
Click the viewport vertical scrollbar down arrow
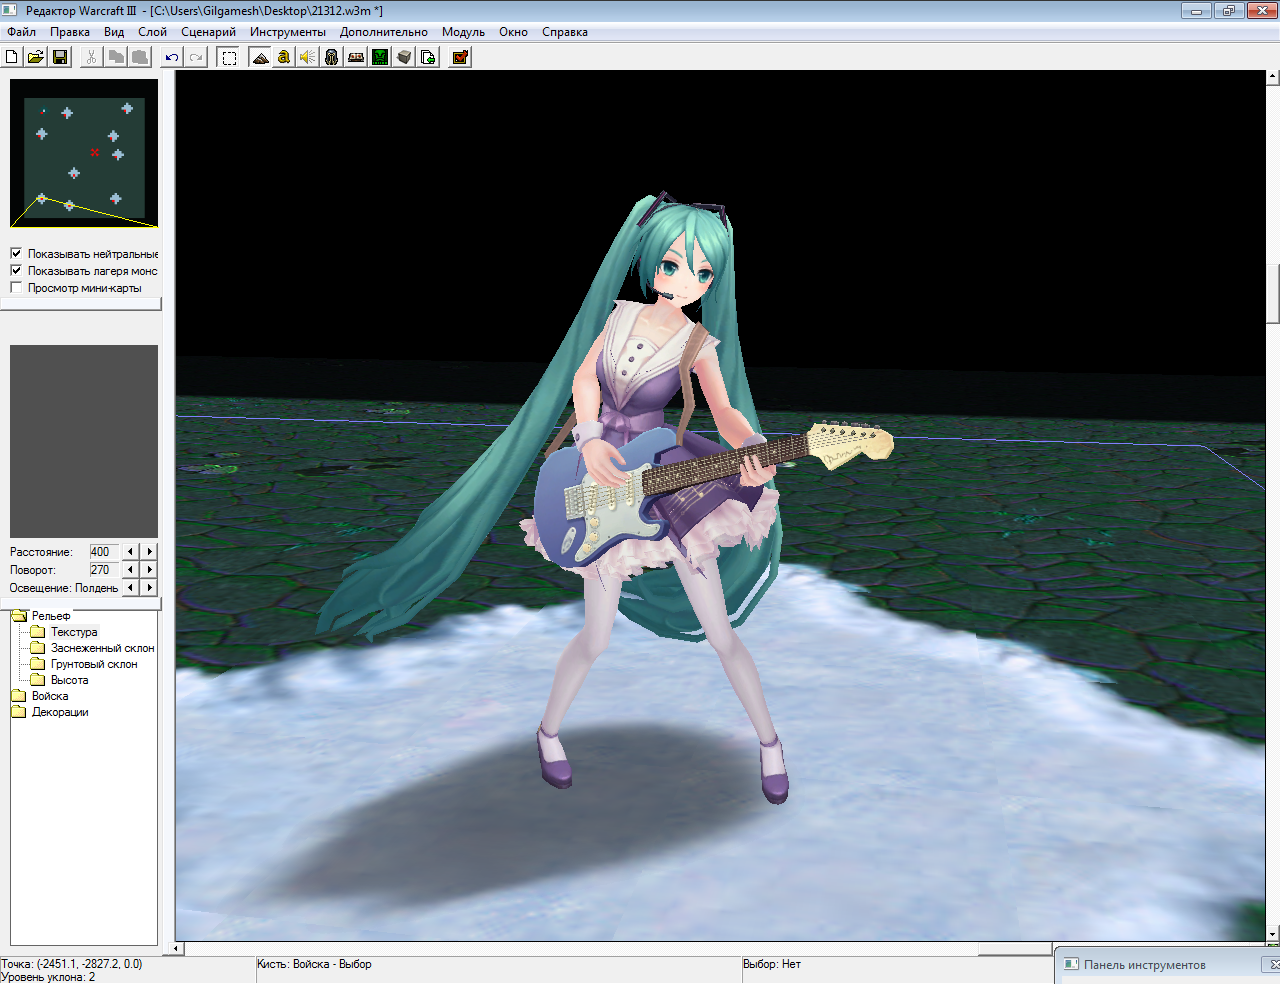(1272, 934)
